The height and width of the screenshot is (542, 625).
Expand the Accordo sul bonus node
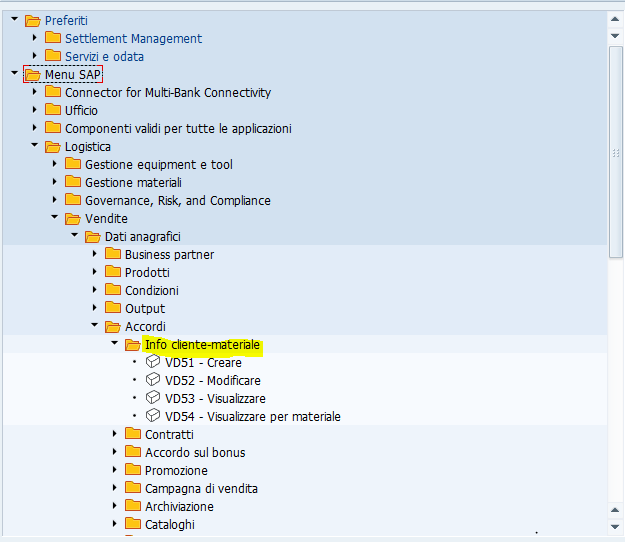[115, 452]
